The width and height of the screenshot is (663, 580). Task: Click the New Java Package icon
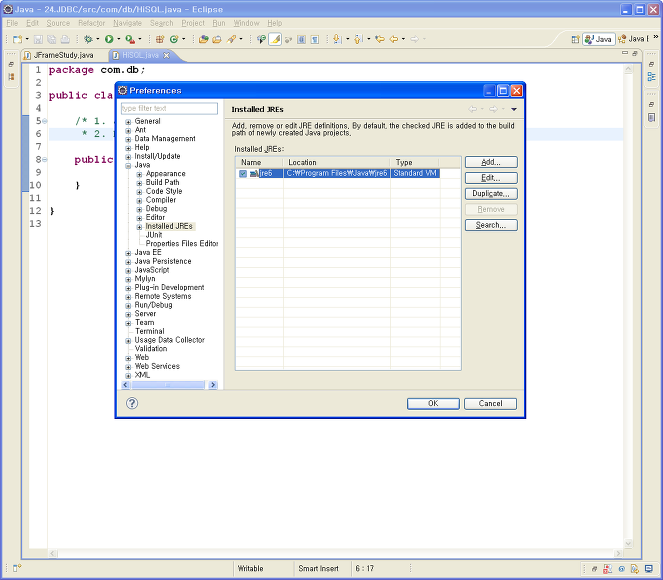pos(160,39)
